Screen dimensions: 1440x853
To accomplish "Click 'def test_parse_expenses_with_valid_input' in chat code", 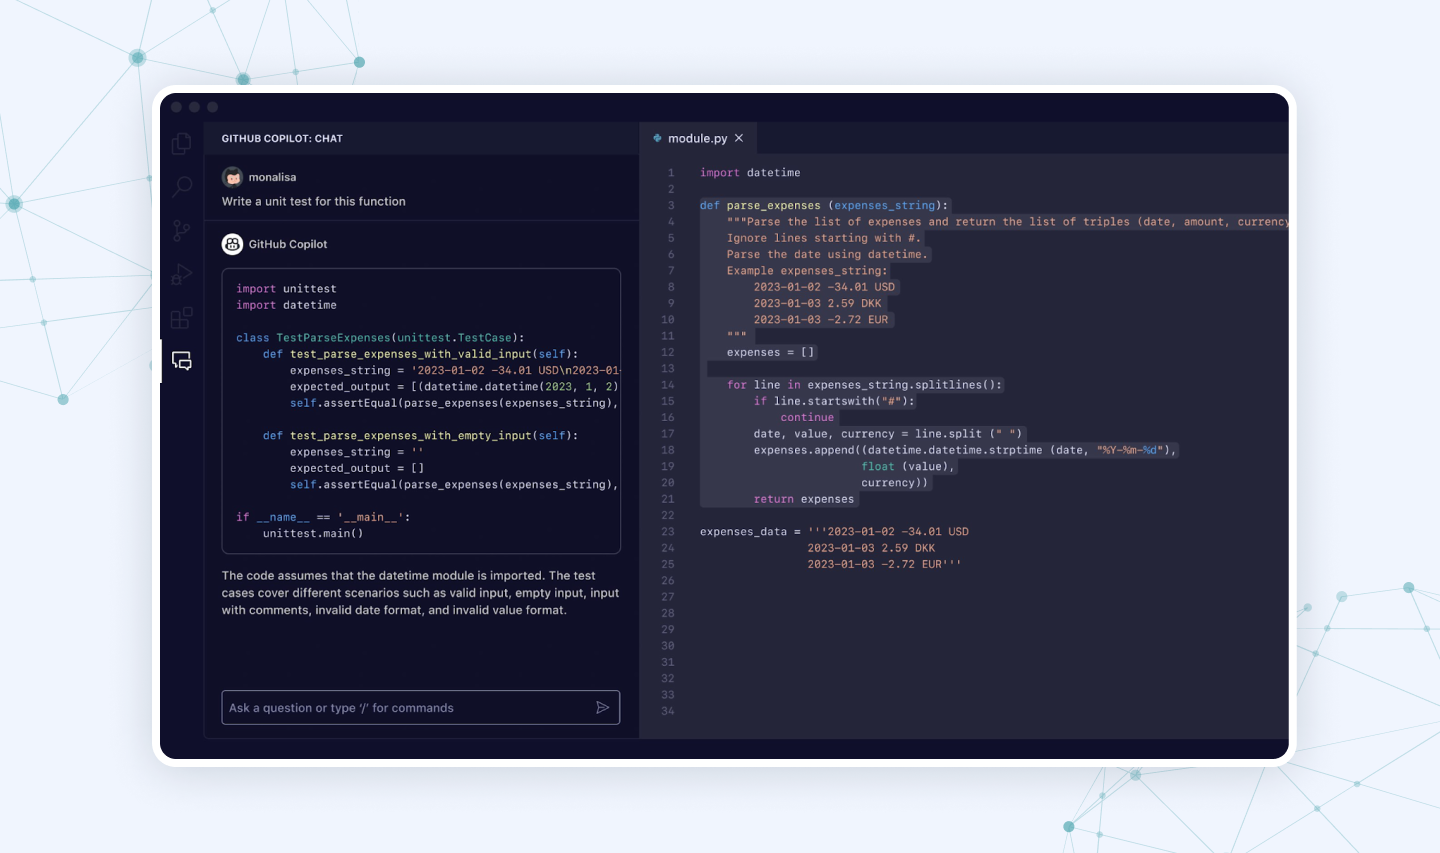I will pos(421,354).
